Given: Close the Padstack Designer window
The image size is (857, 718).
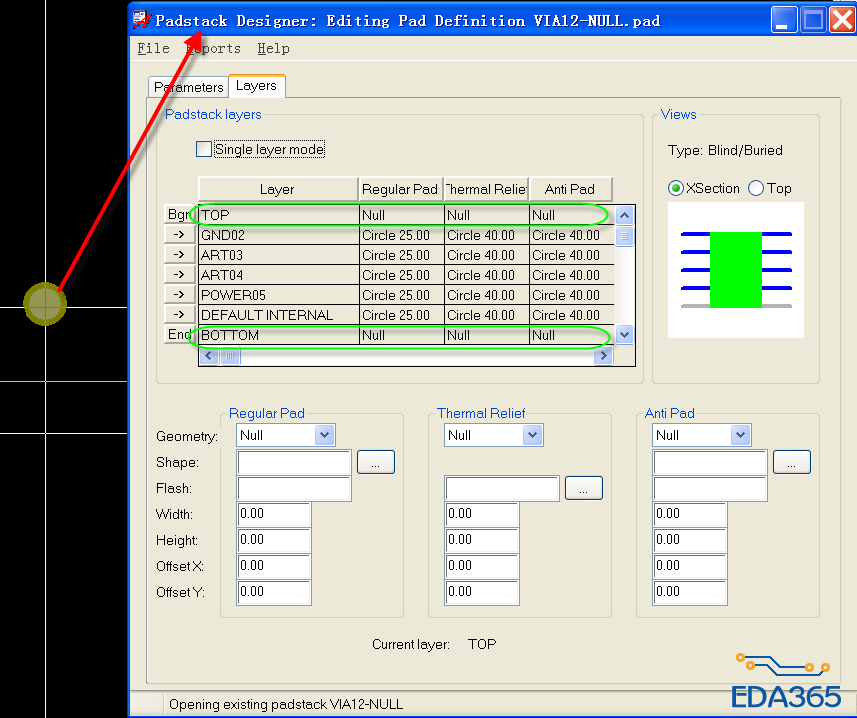Looking at the screenshot, I should [842, 20].
